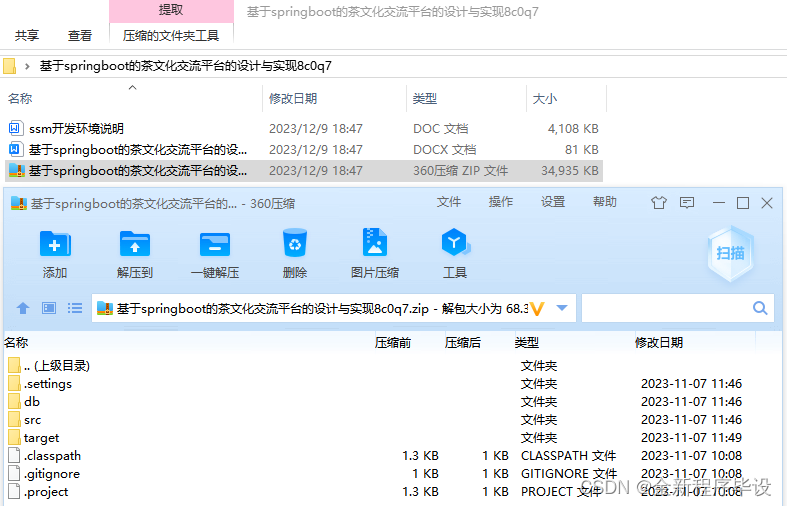The width and height of the screenshot is (787, 506).
Task: Expand the archive path dropdown arrow
Action: 562,308
